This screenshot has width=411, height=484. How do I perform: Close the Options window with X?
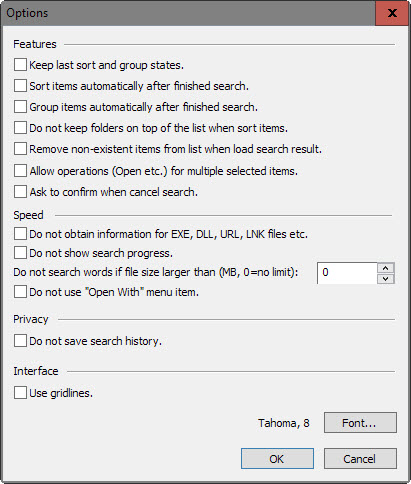(392, 13)
